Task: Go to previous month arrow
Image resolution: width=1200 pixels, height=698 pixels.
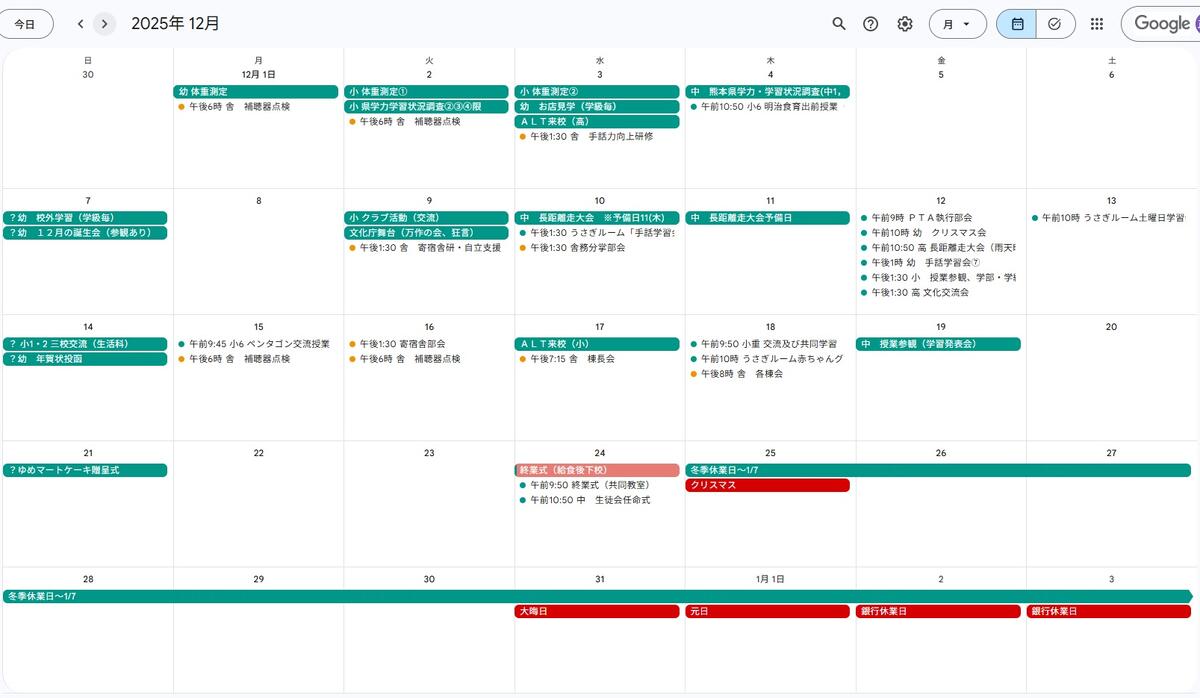Action: (x=80, y=24)
